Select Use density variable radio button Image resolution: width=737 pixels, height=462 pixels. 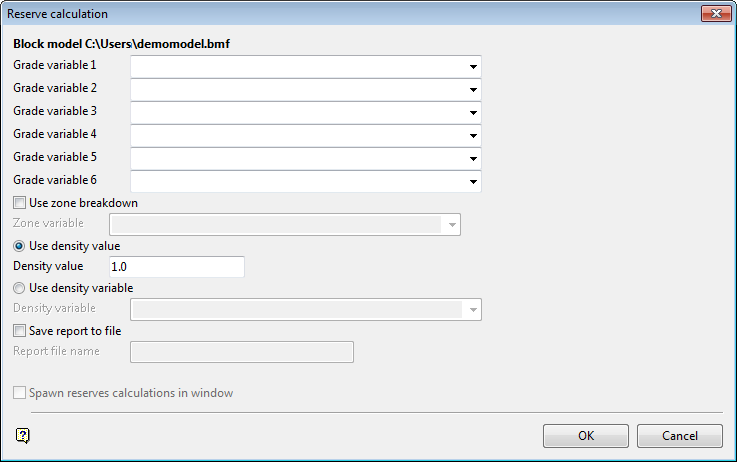pos(19,288)
